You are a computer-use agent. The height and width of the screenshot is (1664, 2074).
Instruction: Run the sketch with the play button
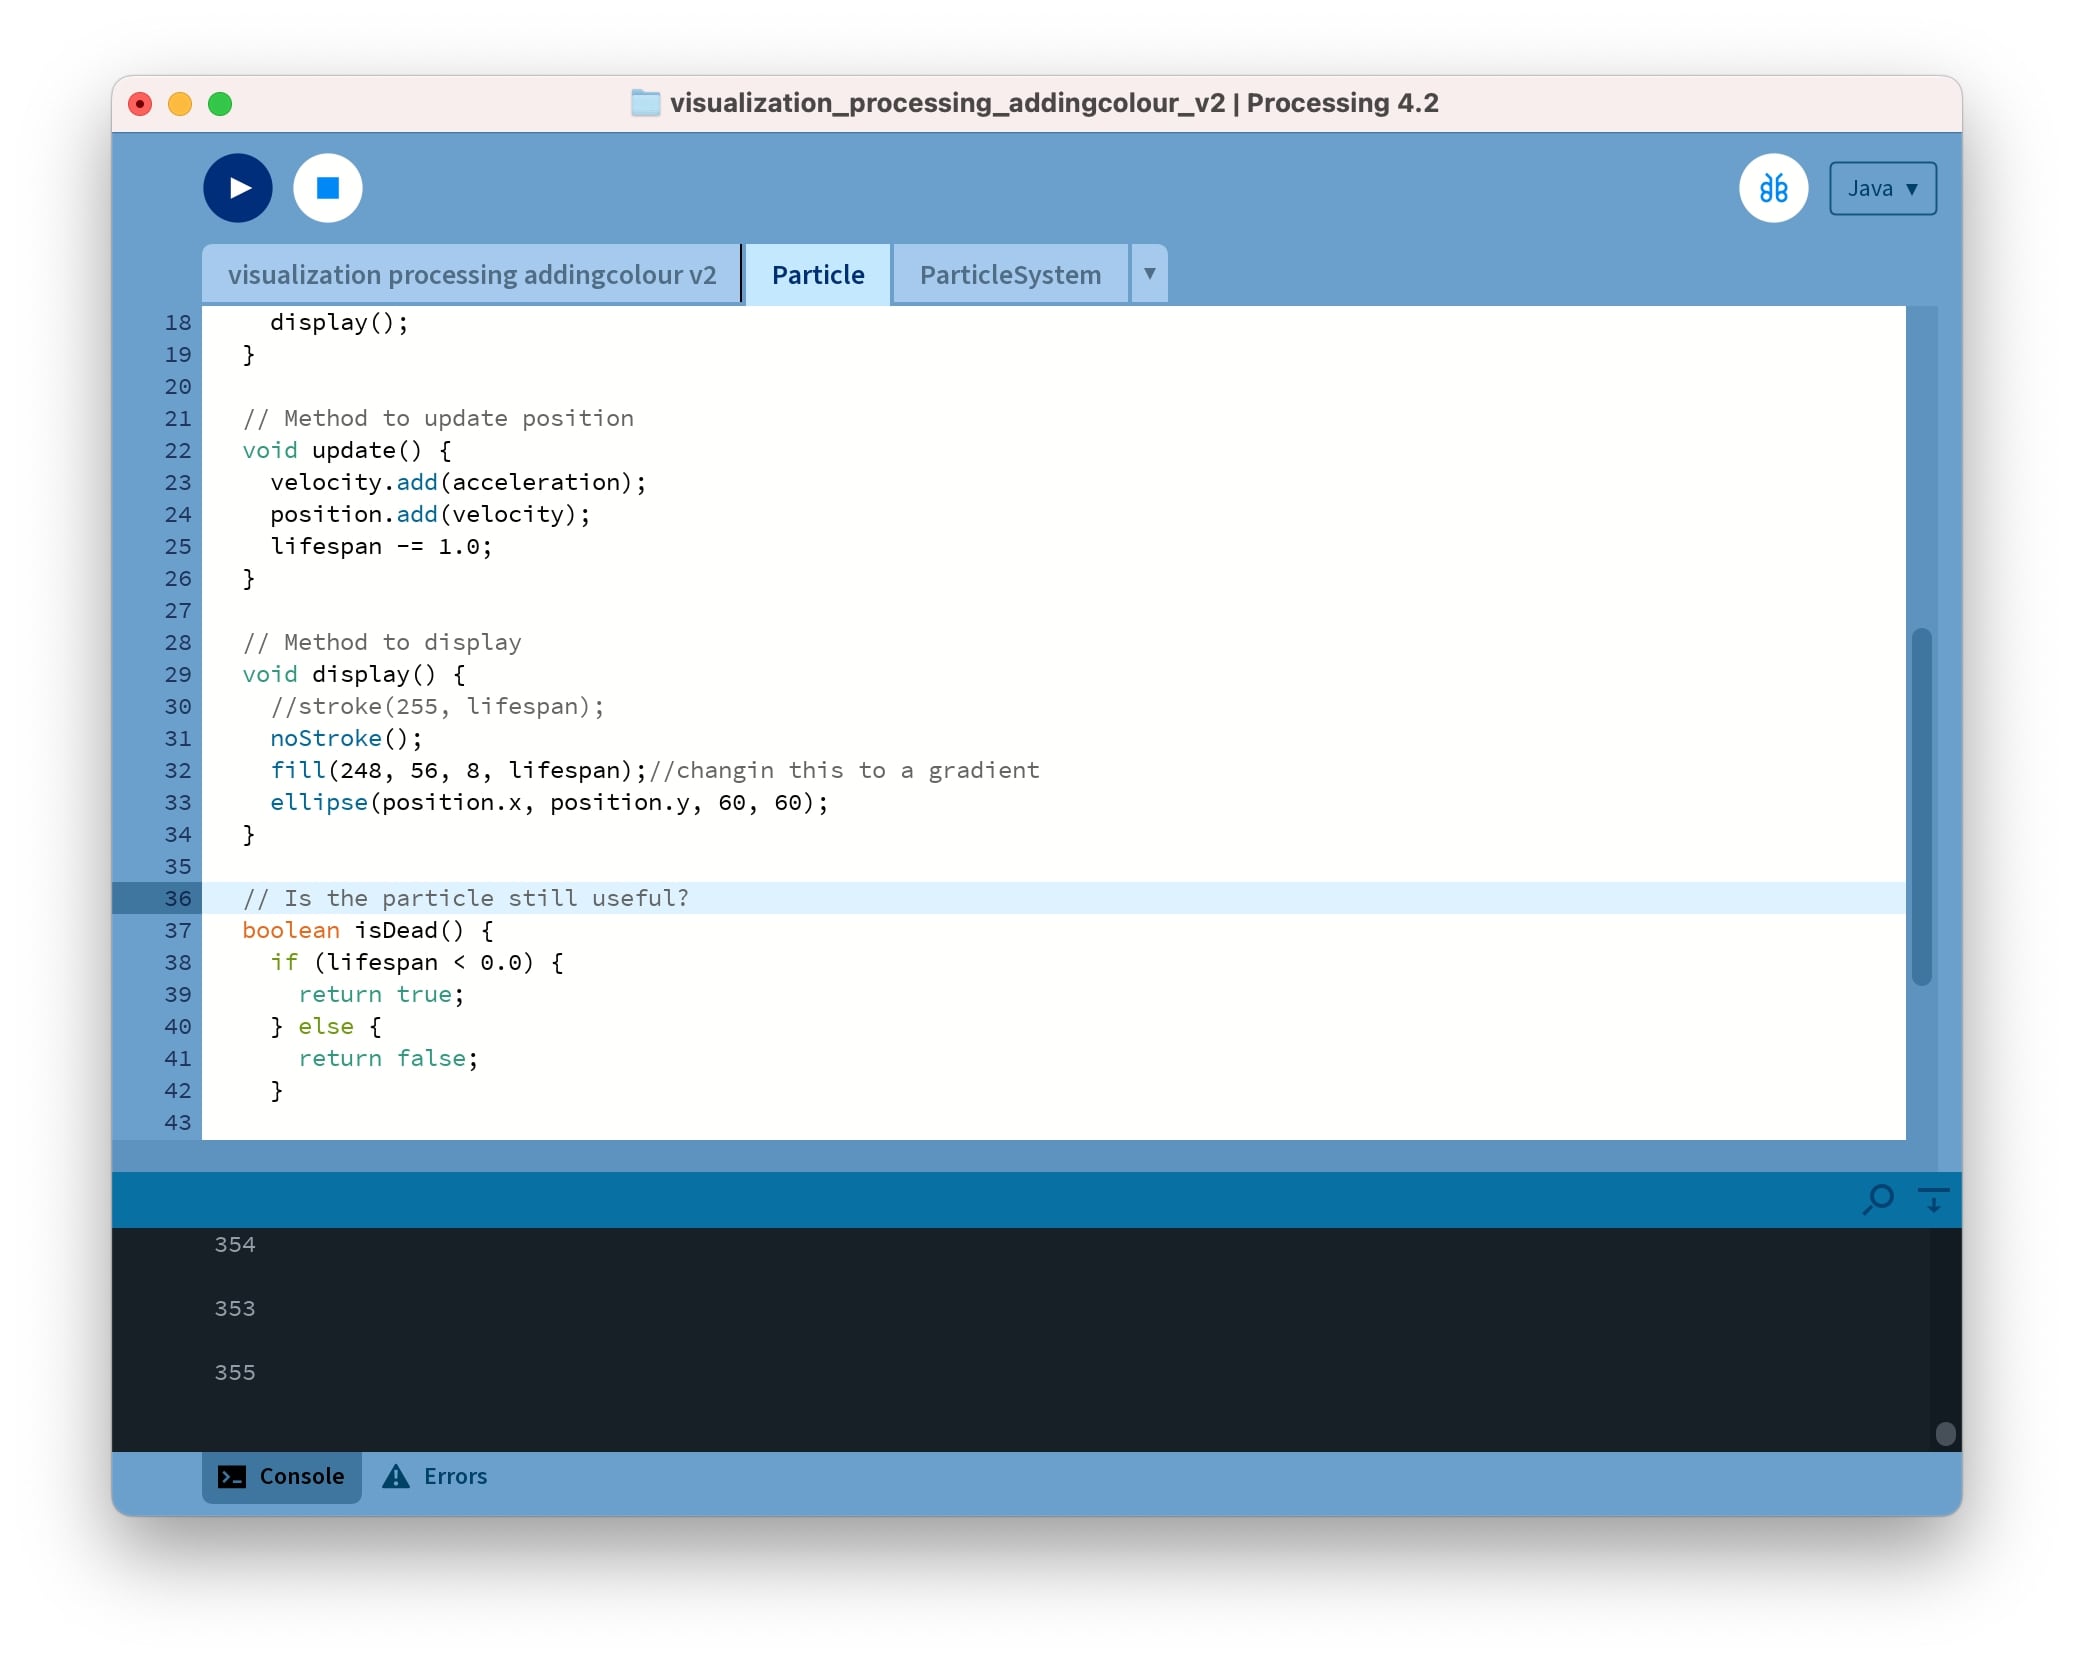pos(238,188)
